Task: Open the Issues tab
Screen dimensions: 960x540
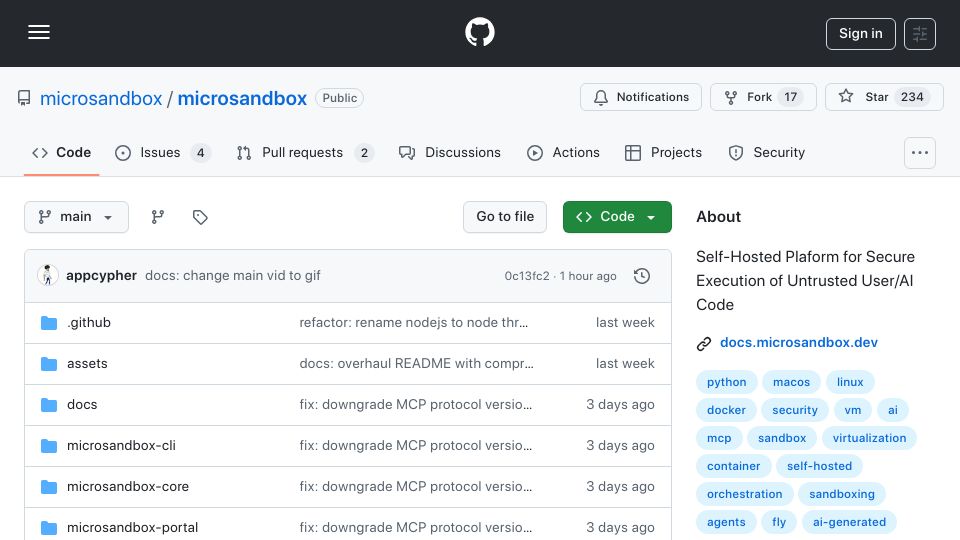Action: point(163,152)
